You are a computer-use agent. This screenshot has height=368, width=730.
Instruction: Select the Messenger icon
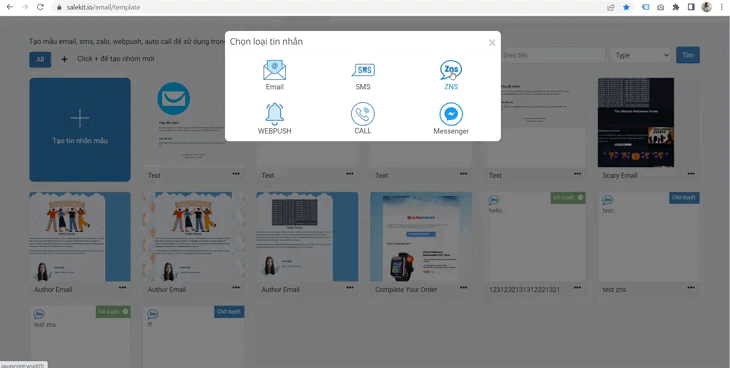pyautogui.click(x=451, y=114)
